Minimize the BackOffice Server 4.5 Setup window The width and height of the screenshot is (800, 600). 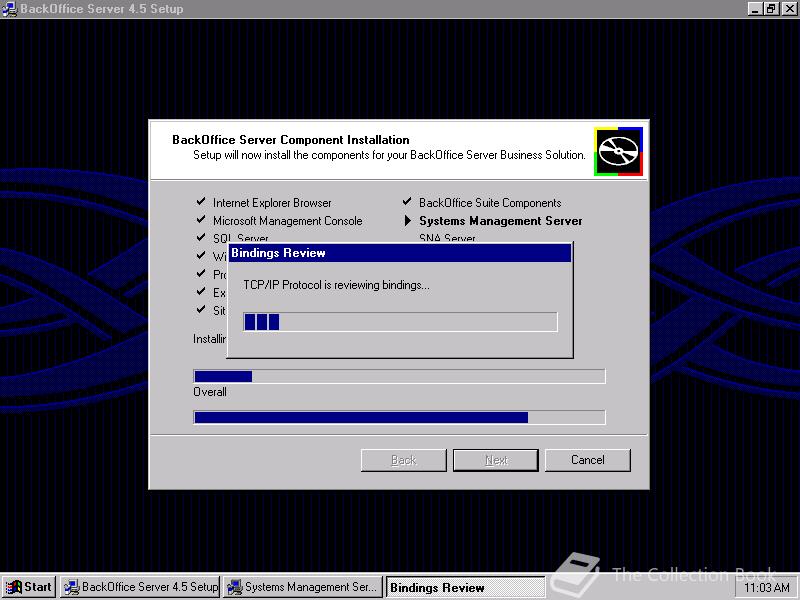click(x=756, y=9)
